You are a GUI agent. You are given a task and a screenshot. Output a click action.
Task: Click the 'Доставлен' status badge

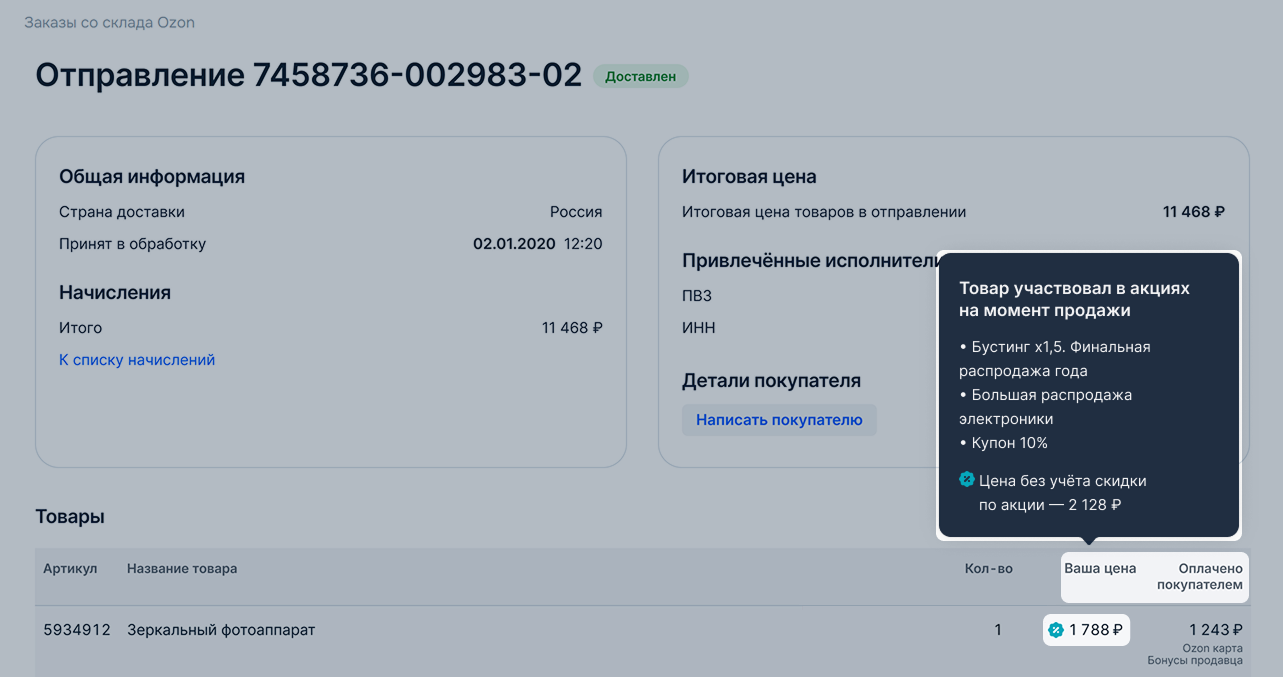click(640, 76)
